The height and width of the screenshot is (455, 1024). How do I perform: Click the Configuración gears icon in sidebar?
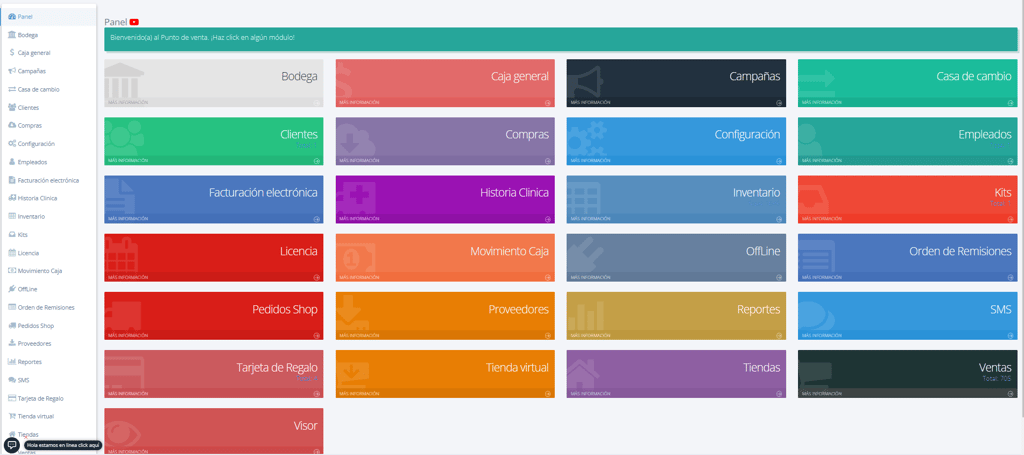pos(12,144)
